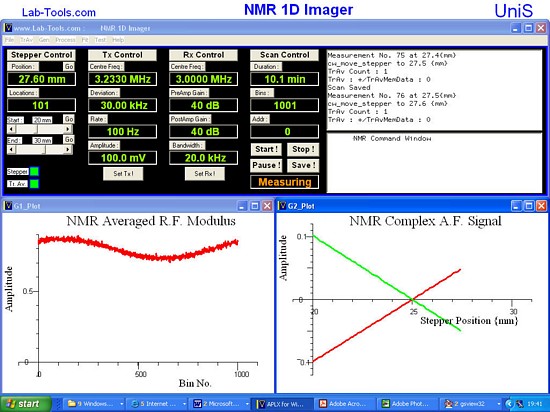550x412 pixels.
Task: Click the stepper position field 27.60 mm
Action: pos(41,79)
